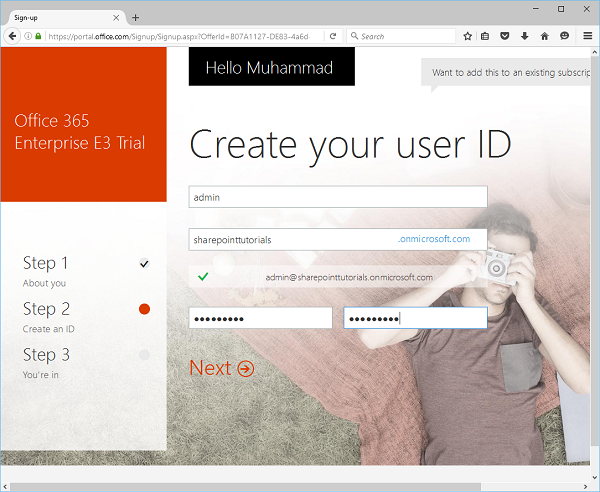Click 'Want to add this to existing subscription' link
600x492 pixels.
point(510,73)
